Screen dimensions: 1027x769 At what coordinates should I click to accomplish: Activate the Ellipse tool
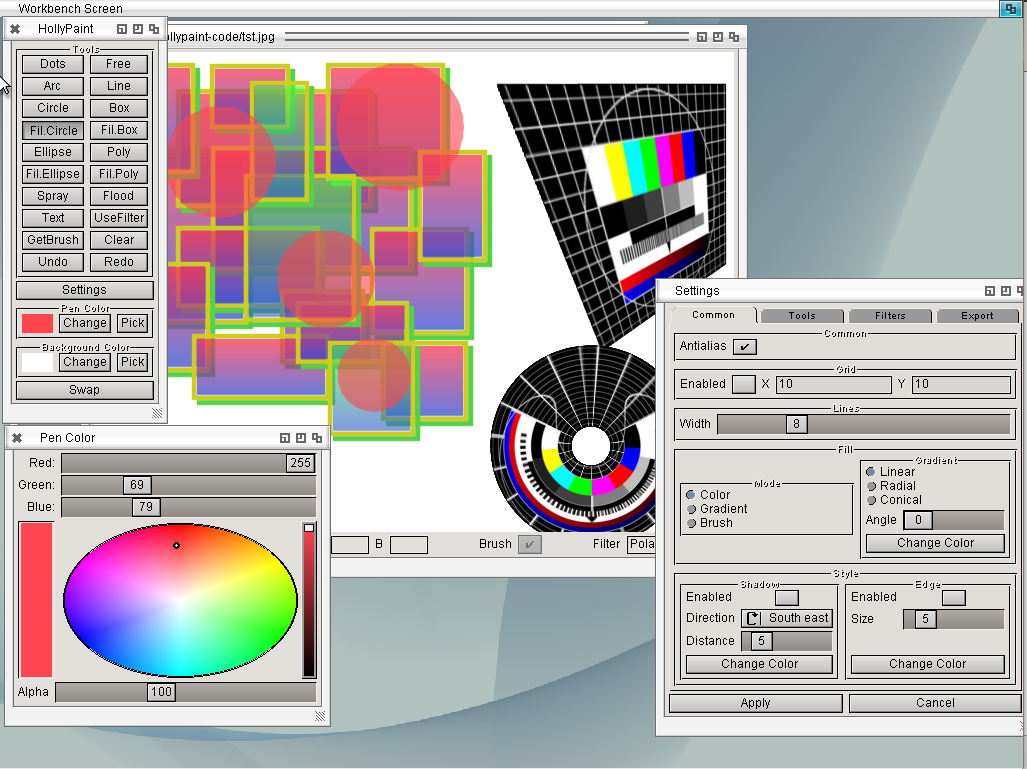tap(53, 152)
